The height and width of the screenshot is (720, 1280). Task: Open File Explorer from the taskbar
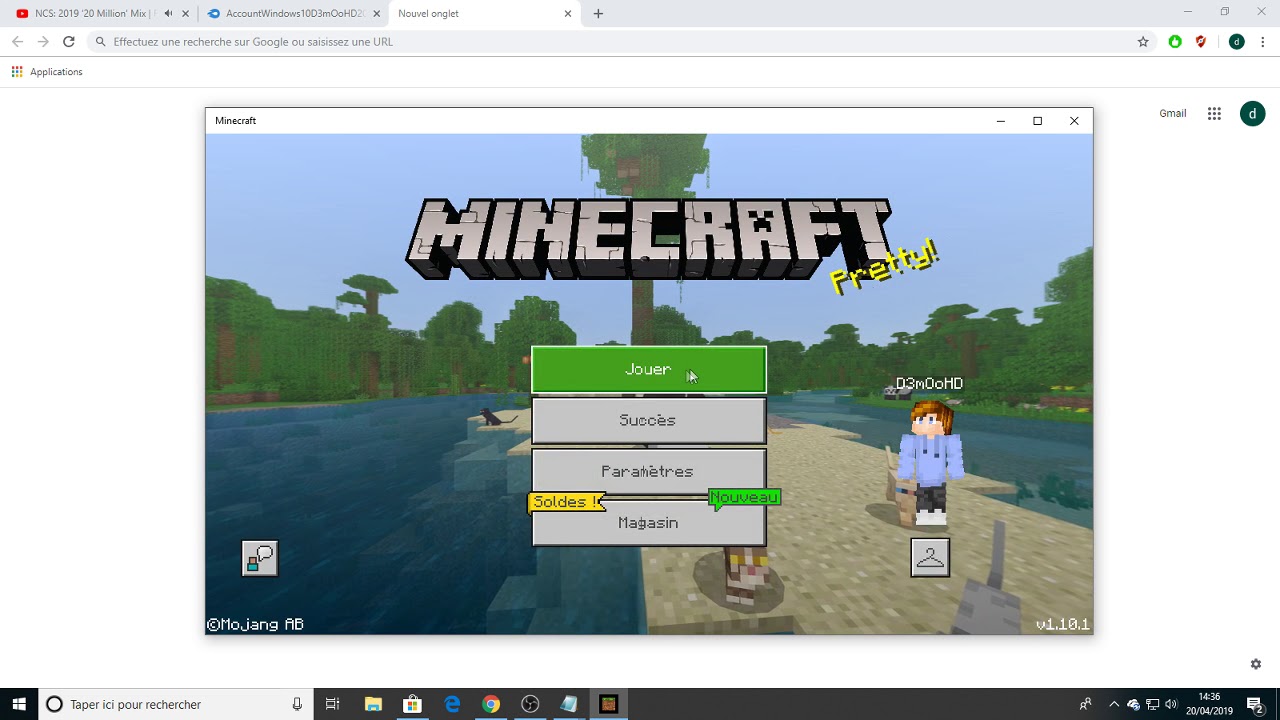click(373, 704)
